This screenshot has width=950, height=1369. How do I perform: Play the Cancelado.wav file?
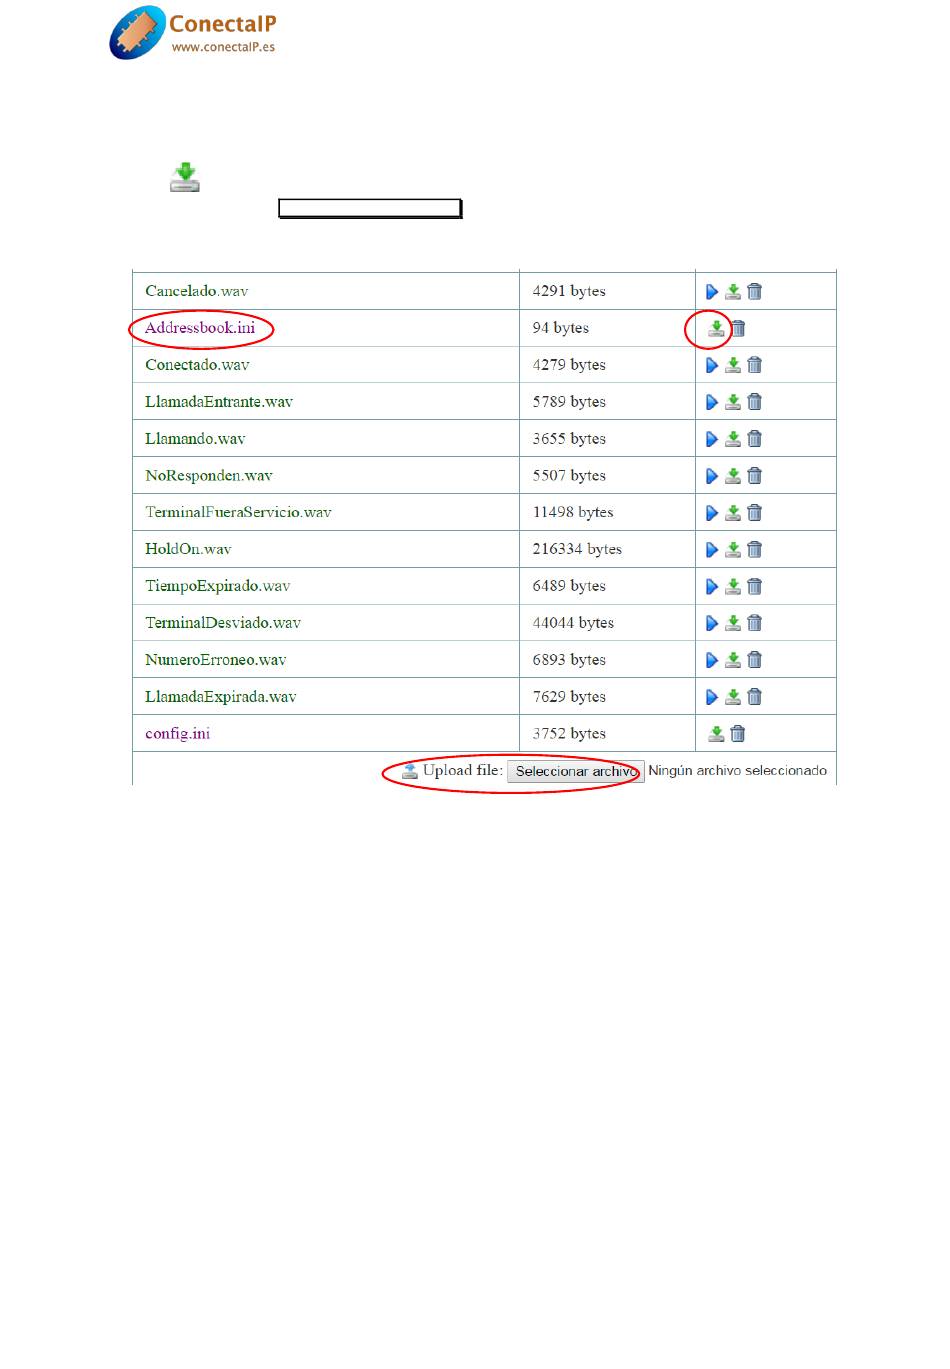(712, 291)
